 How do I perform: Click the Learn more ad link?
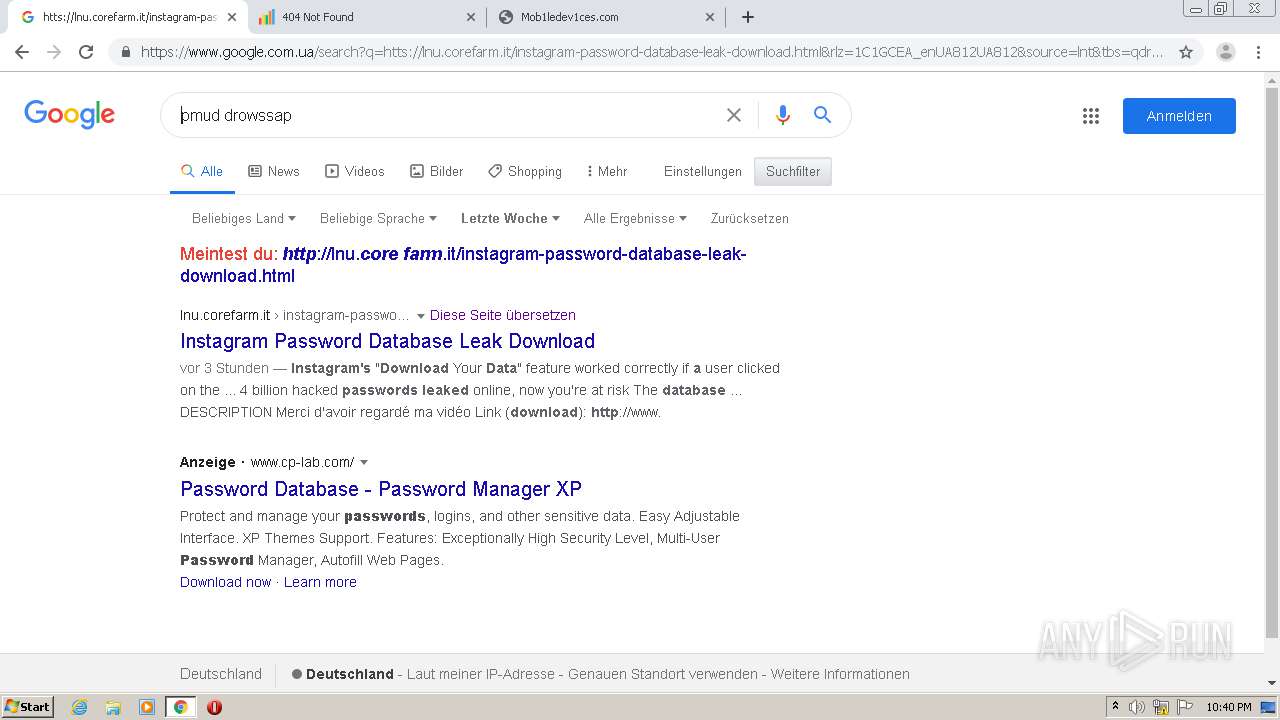(320, 582)
